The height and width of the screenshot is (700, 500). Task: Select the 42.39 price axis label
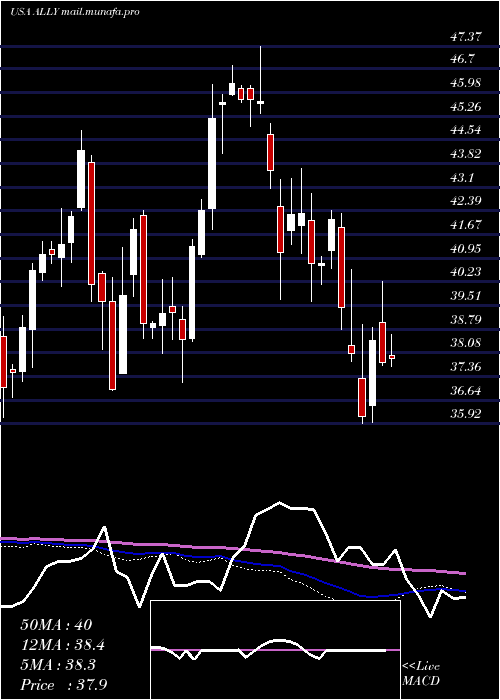(466, 201)
